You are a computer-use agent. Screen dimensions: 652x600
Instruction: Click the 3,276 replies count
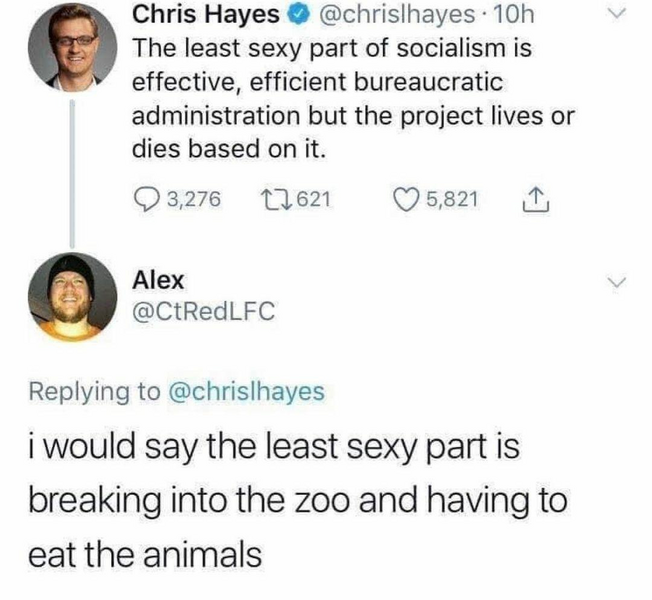point(193,199)
